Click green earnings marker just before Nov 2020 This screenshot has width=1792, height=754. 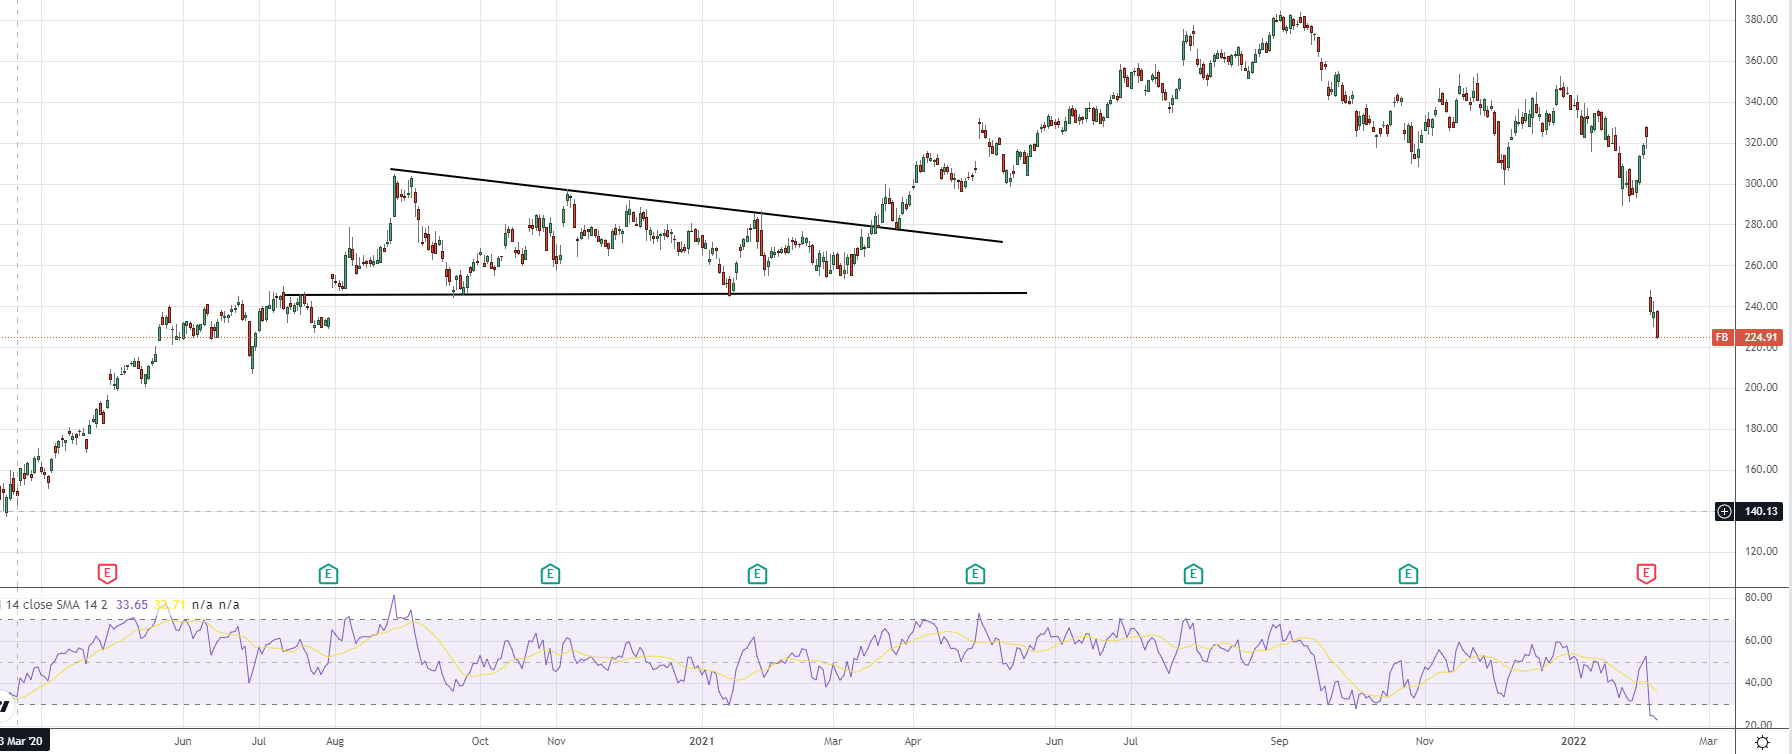pyautogui.click(x=550, y=574)
